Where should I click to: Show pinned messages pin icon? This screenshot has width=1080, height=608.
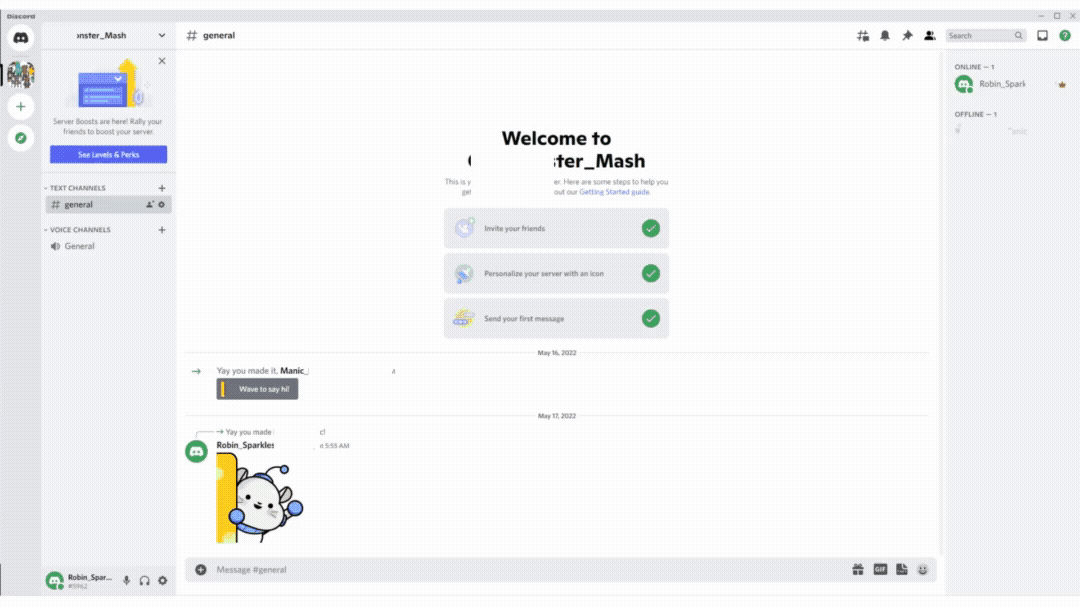pos(907,36)
